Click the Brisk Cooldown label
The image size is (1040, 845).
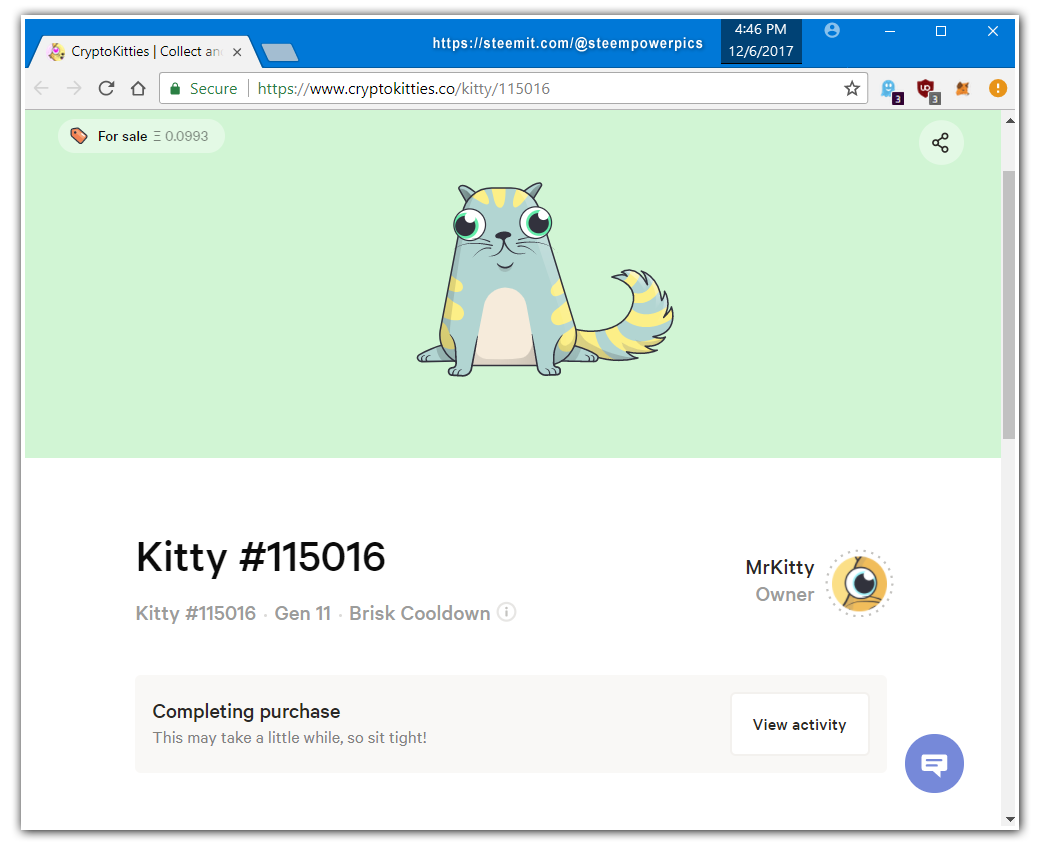(x=419, y=613)
